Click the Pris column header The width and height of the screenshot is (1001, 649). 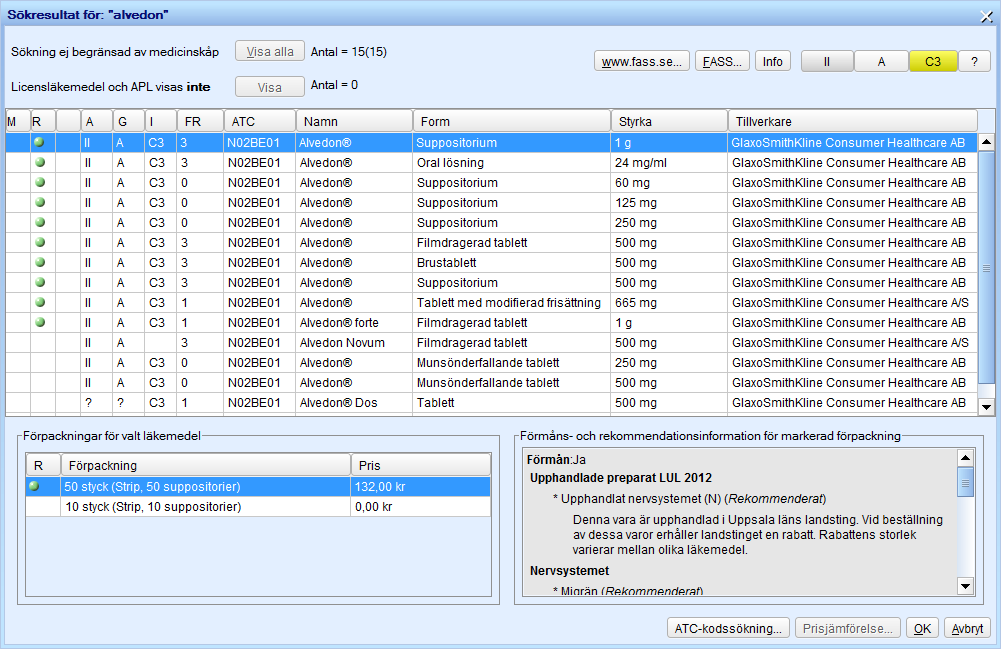(421, 465)
